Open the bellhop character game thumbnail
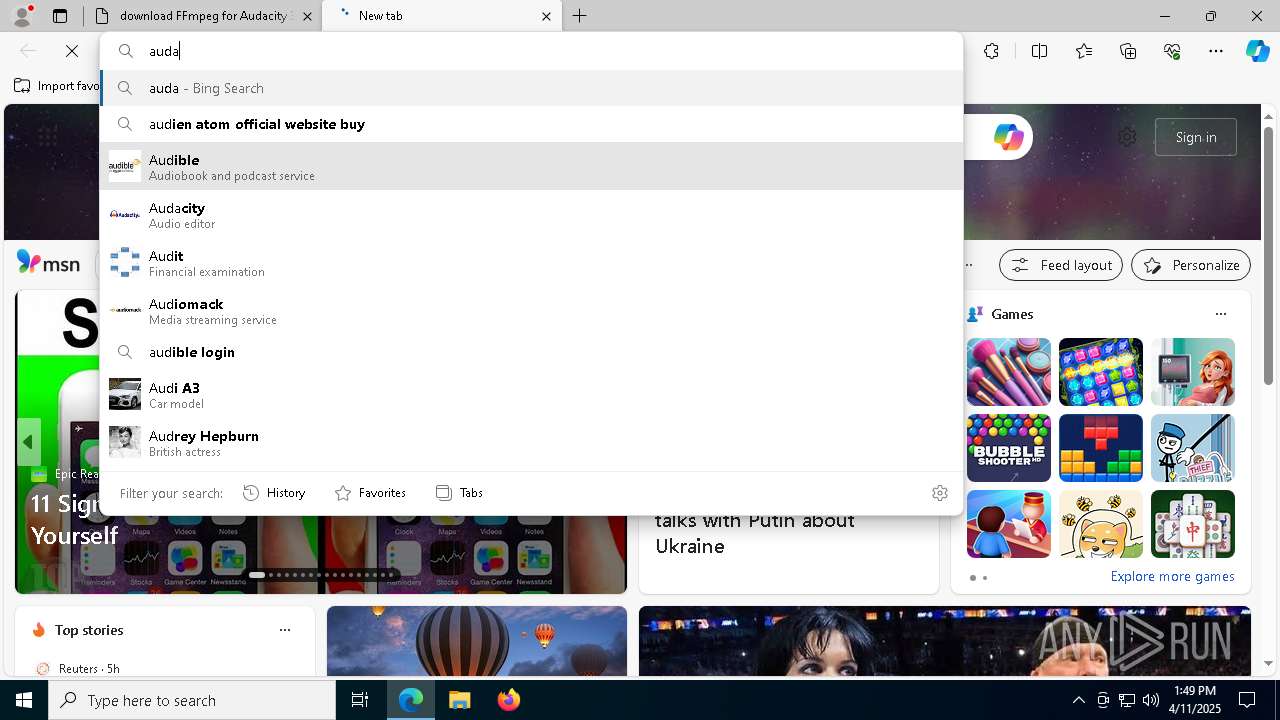1280x720 pixels. 1009,524
